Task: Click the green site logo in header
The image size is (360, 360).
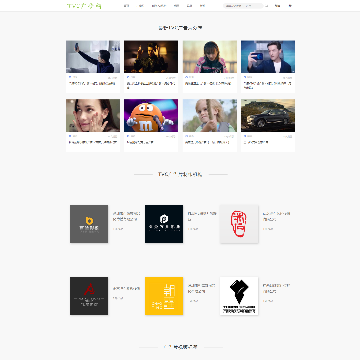Action: (x=84, y=6)
